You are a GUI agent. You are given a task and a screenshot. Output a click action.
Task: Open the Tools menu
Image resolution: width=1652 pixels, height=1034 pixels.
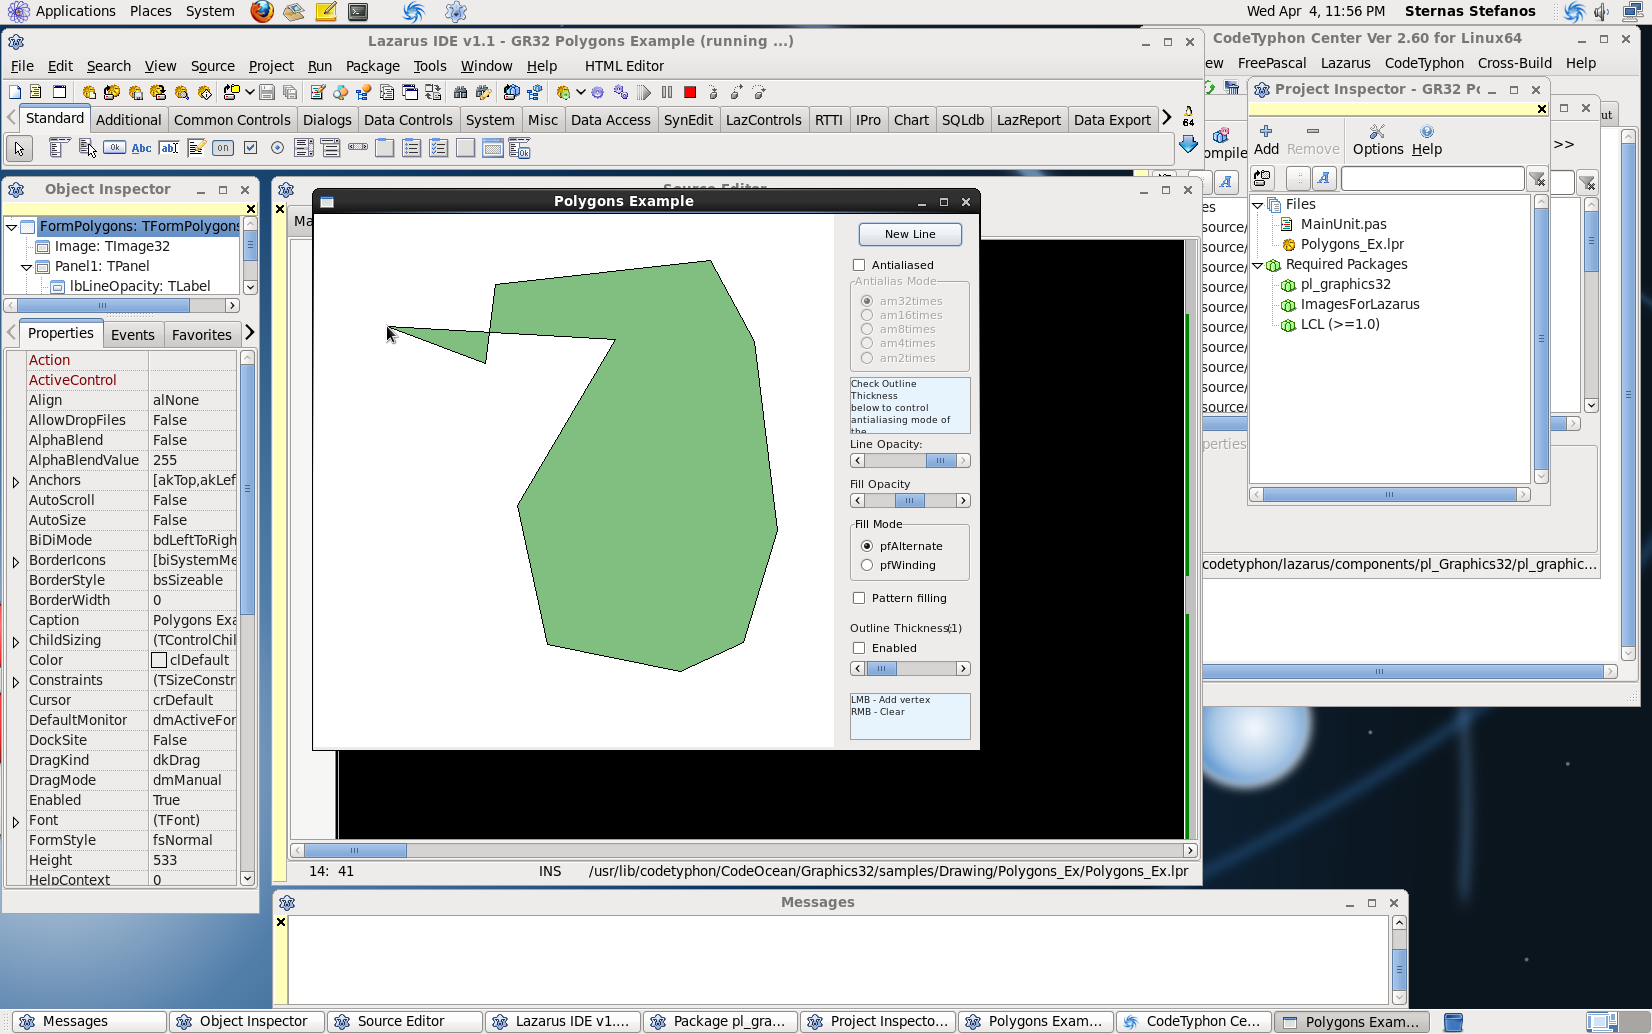[430, 66]
